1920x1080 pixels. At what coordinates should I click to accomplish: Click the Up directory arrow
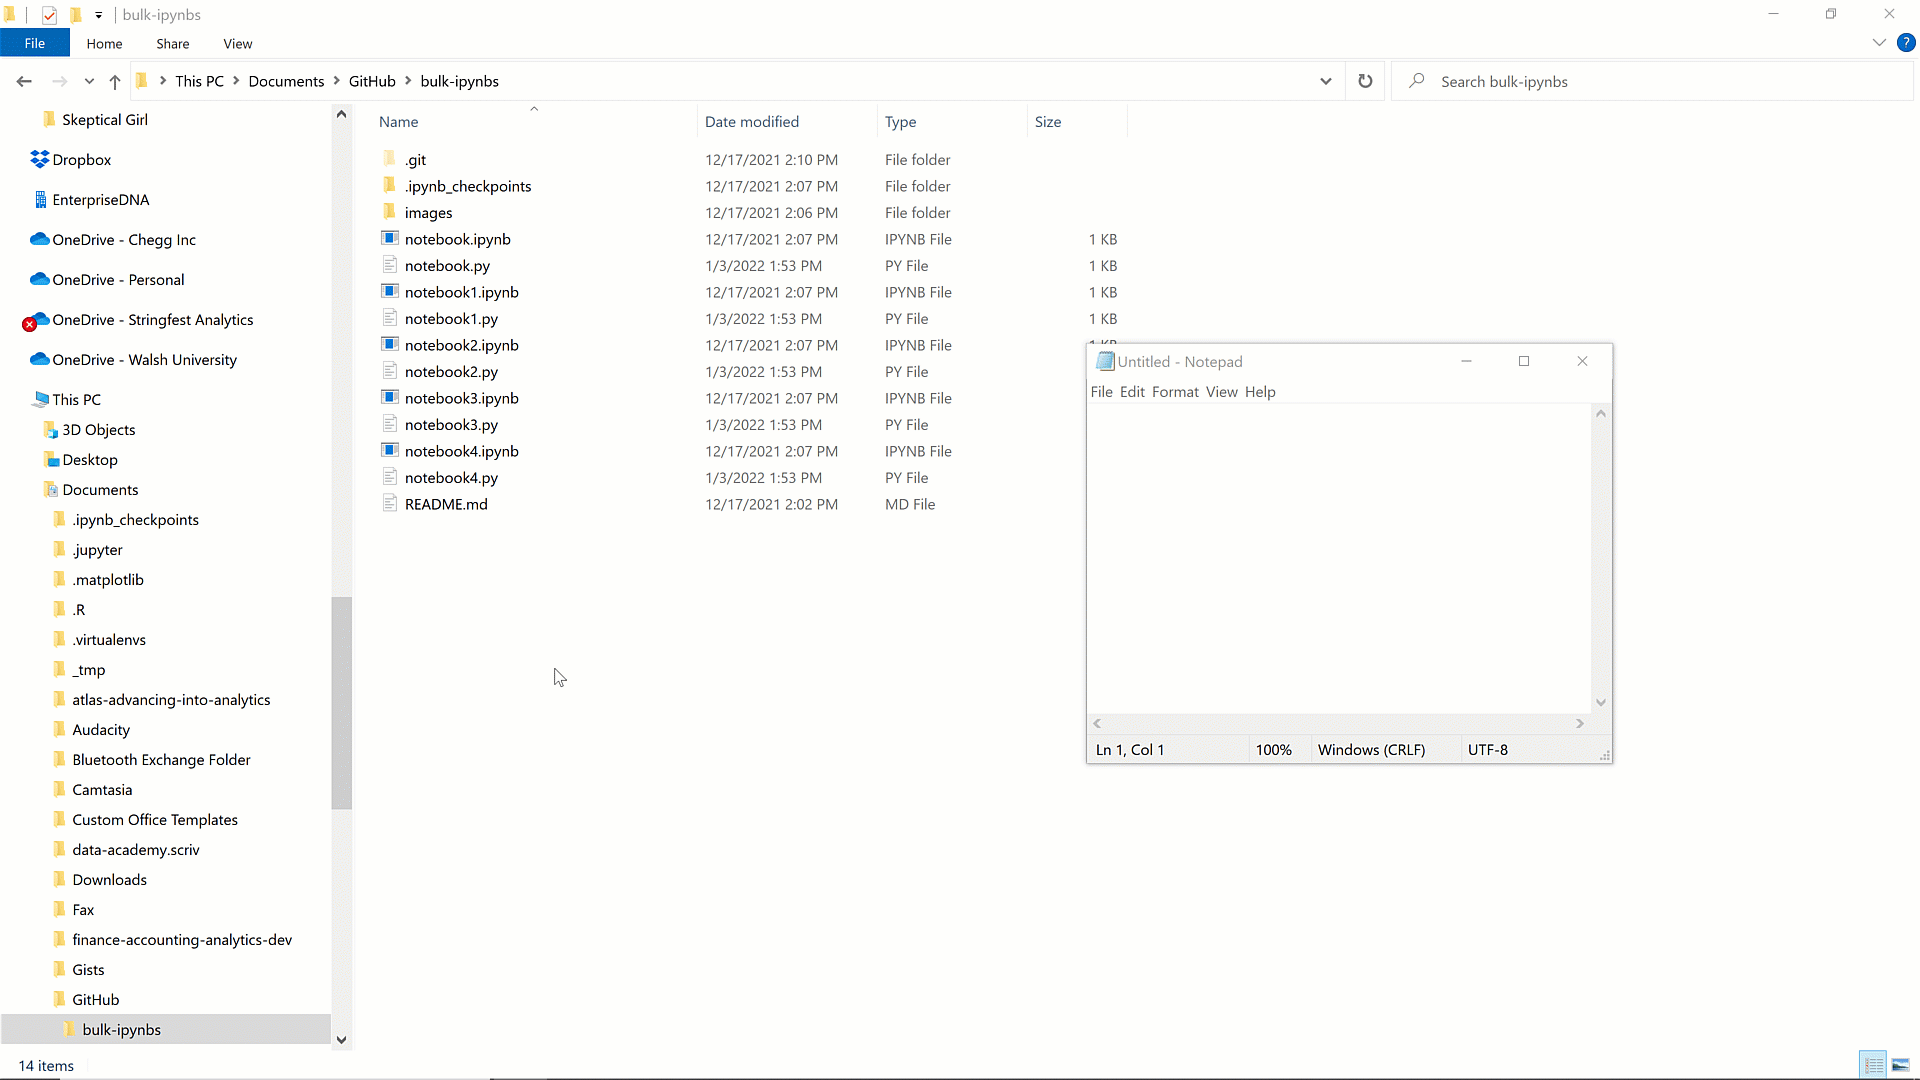[x=115, y=81]
